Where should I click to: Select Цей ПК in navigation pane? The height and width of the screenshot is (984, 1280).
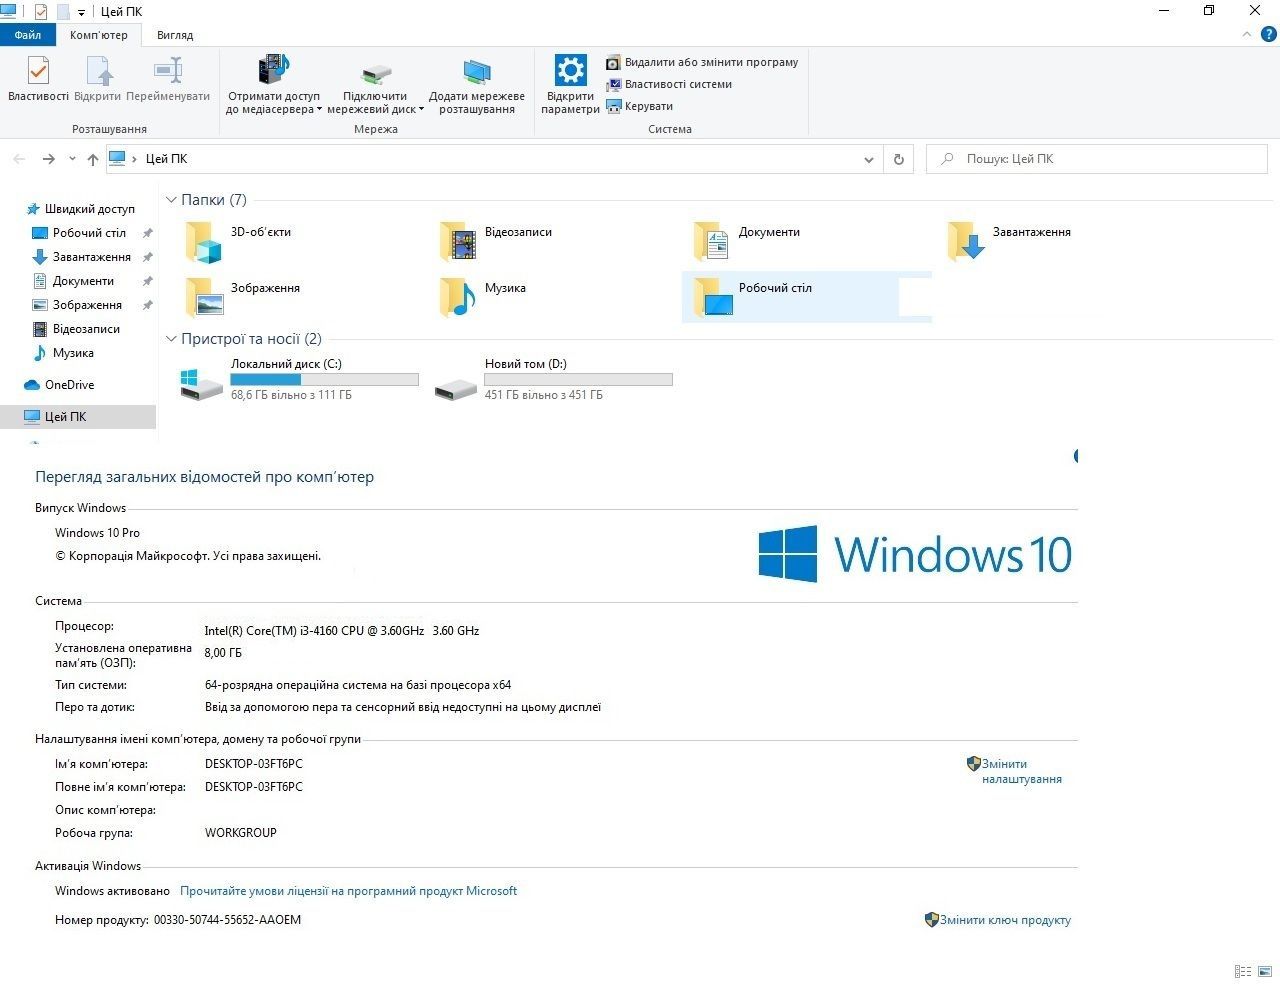(78, 417)
